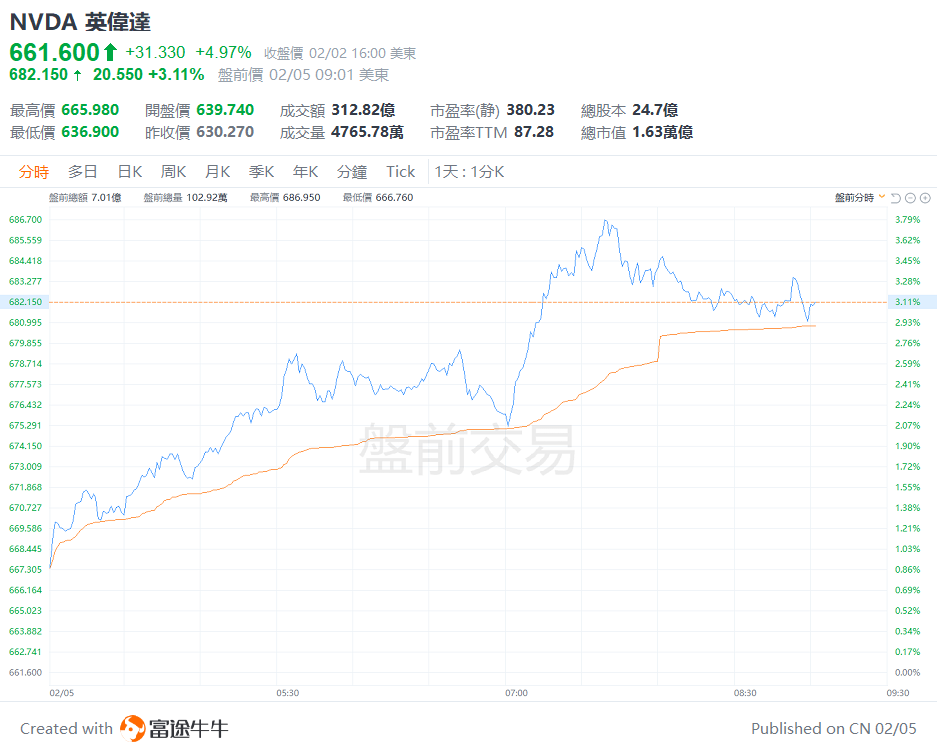Click the 市盈率(静) 380.23 value
The image size is (937, 755).
click(x=531, y=110)
